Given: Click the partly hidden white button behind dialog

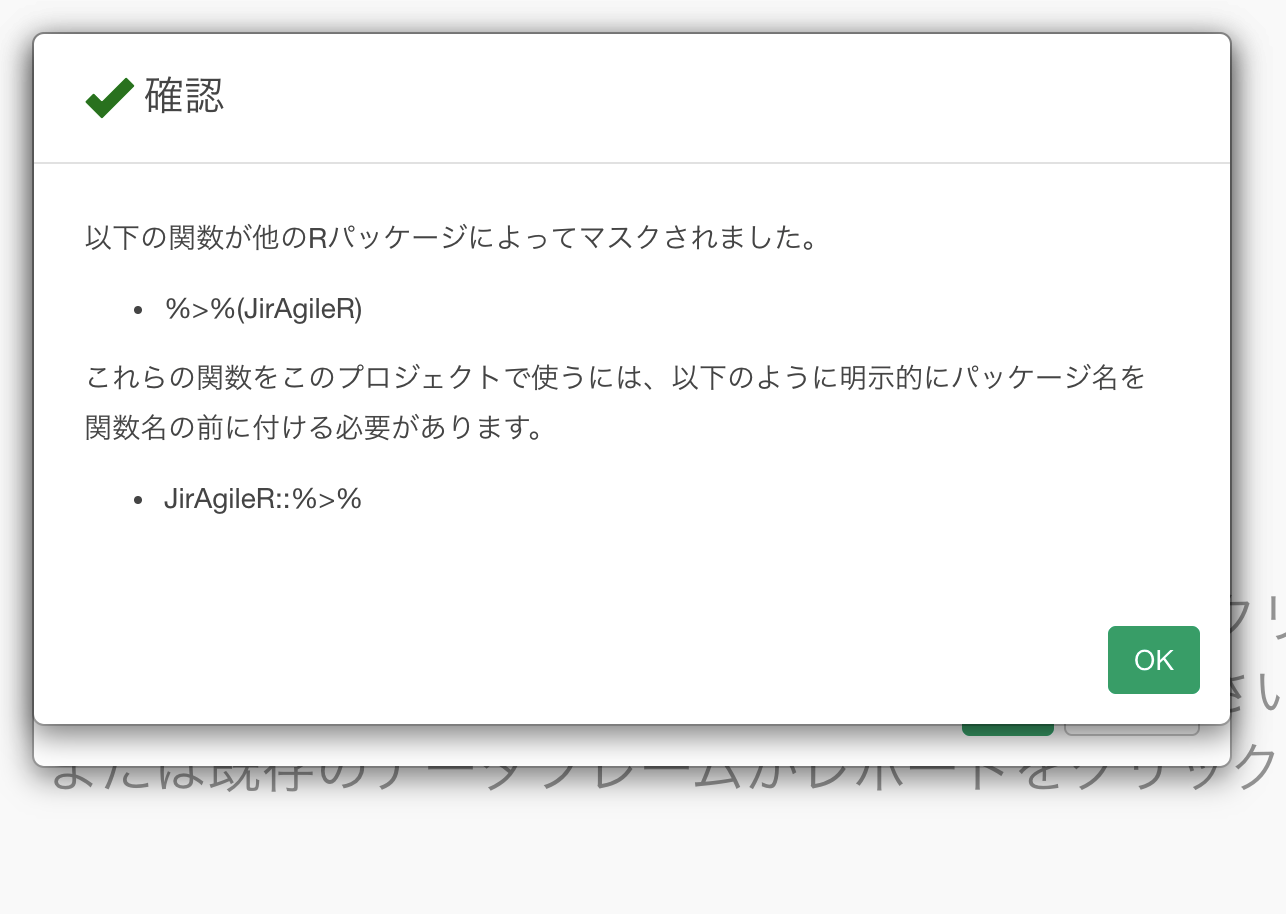Looking at the screenshot, I should point(1131,729).
